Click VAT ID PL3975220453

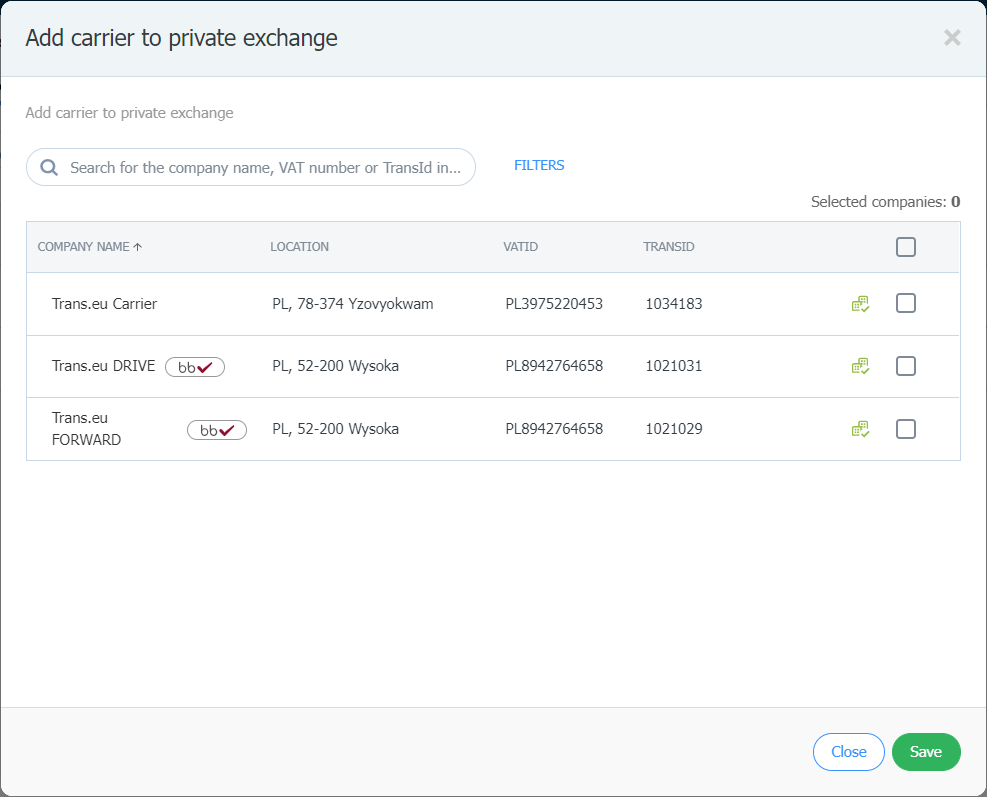tap(554, 303)
